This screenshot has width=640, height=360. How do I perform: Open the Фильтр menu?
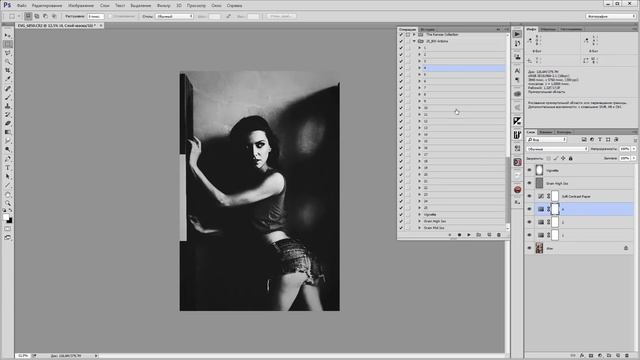(x=164, y=6)
